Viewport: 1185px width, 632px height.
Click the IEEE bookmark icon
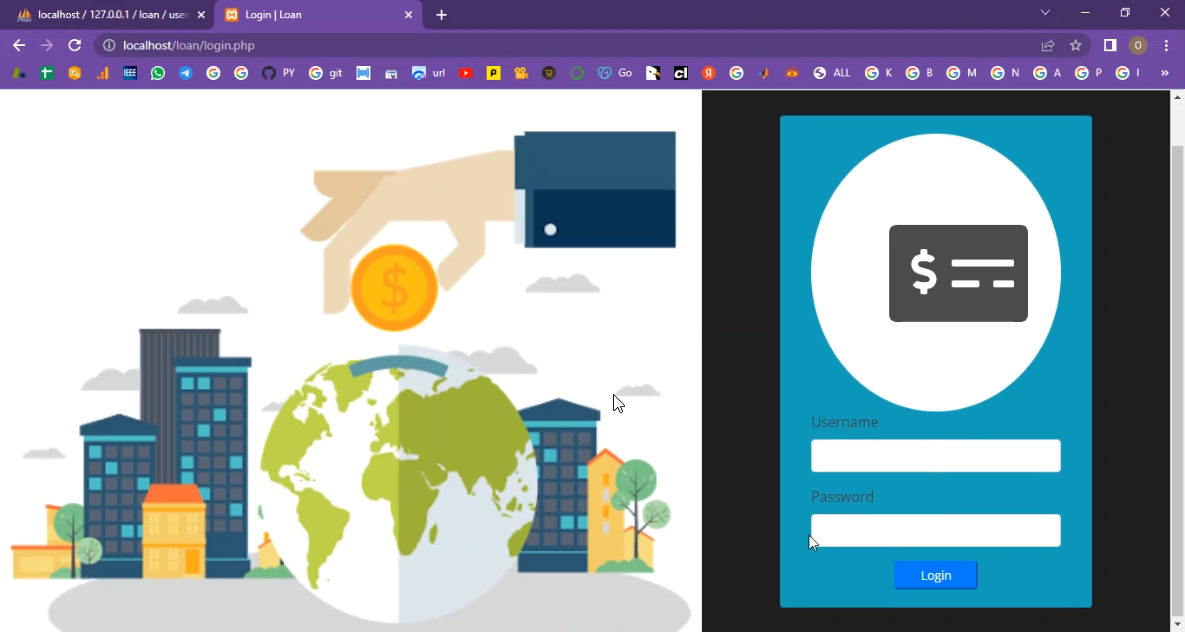[x=130, y=73]
